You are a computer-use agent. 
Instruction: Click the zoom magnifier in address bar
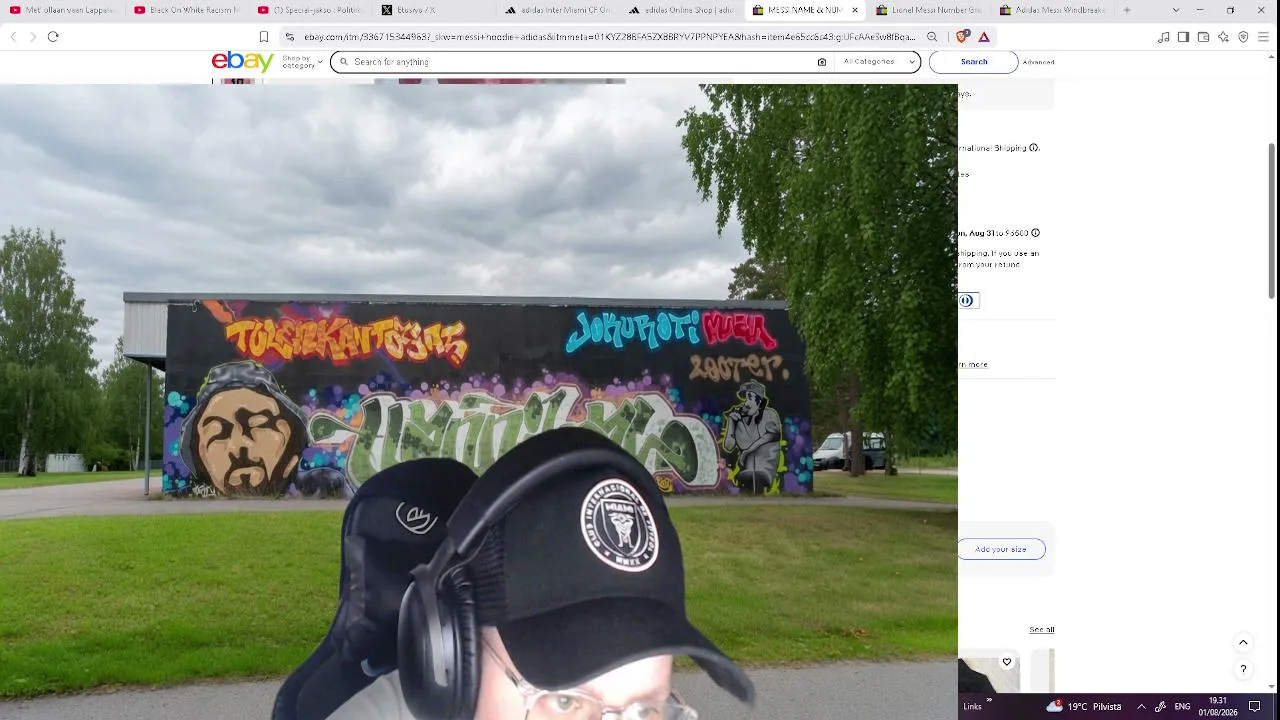click(x=932, y=37)
